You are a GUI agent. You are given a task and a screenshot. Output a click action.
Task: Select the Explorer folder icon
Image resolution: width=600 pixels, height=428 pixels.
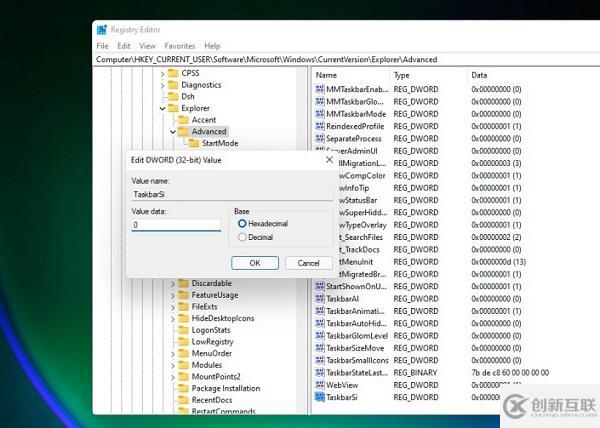tap(173, 108)
